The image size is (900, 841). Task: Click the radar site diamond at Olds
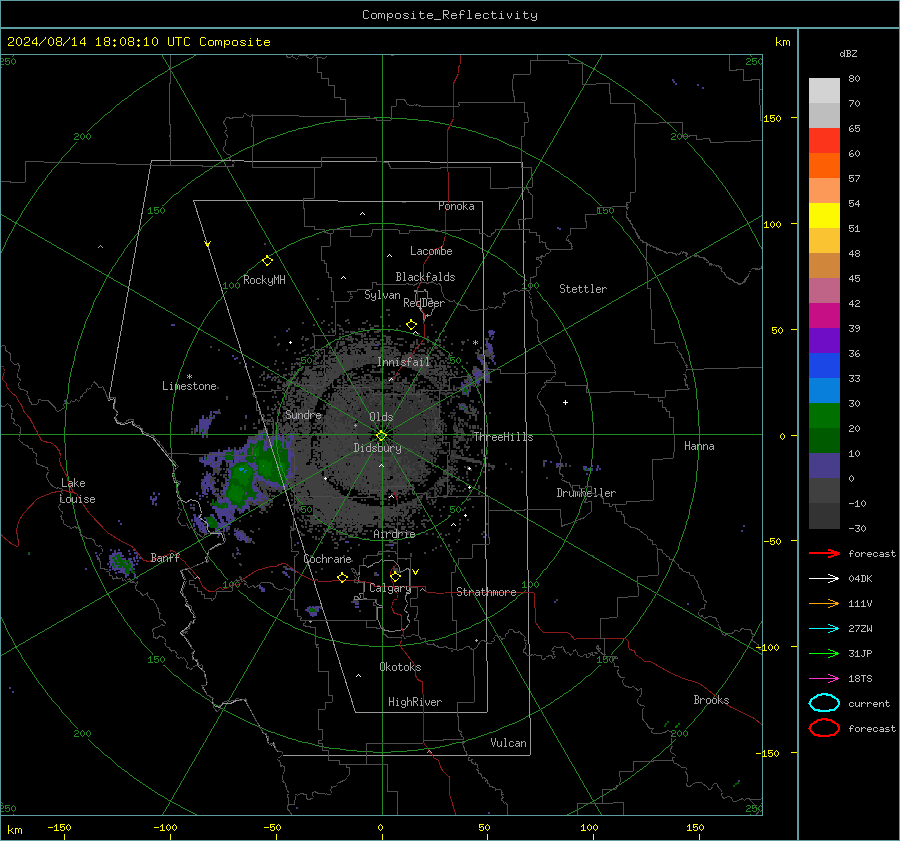381,435
